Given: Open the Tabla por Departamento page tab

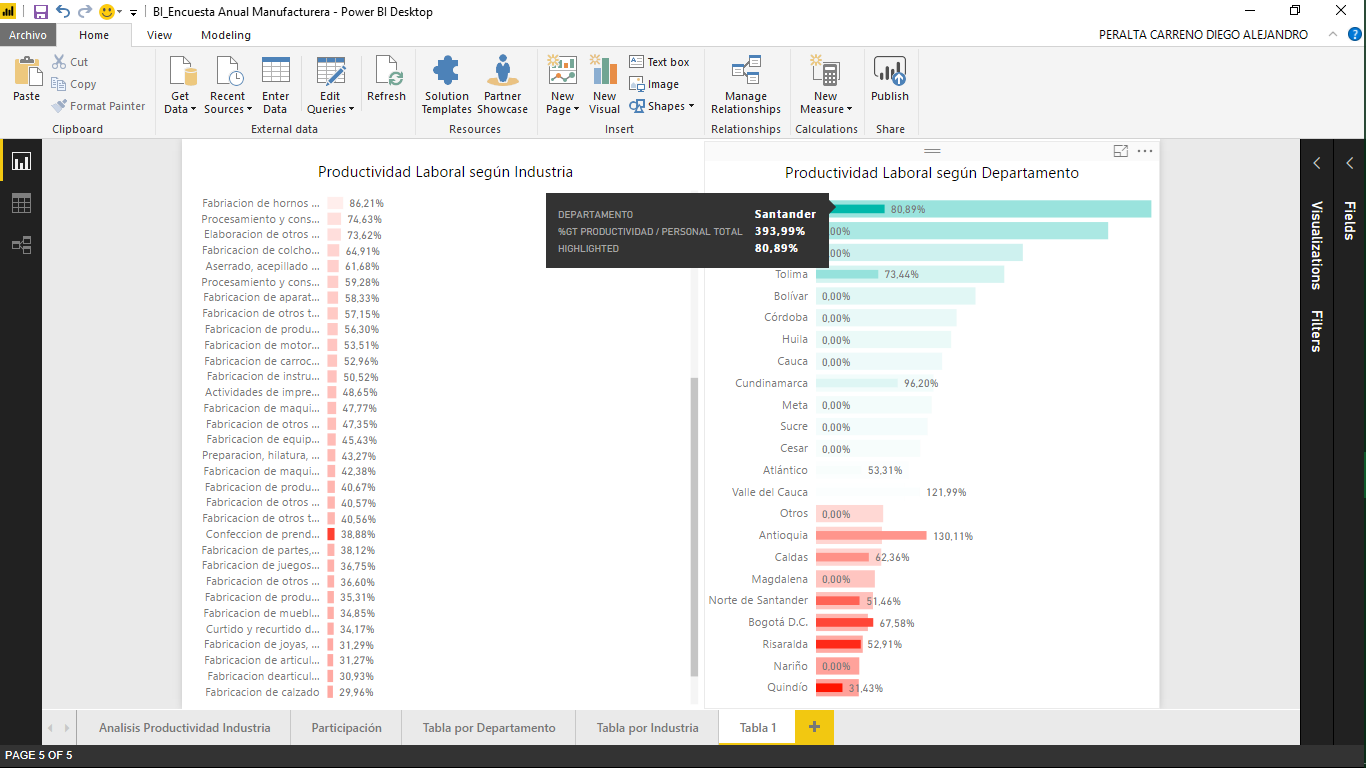Looking at the screenshot, I should (x=489, y=728).
